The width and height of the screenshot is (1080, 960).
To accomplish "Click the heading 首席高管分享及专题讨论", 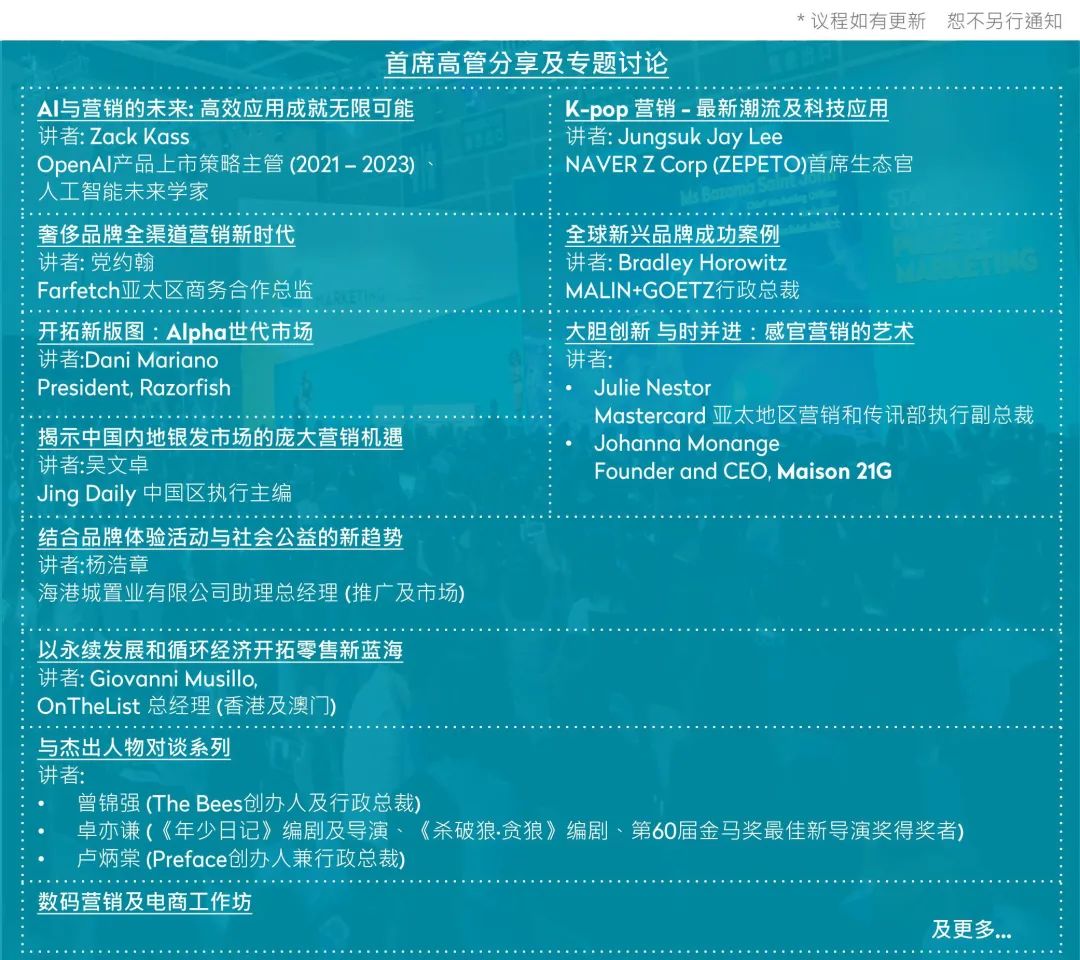I will pos(526,63).
